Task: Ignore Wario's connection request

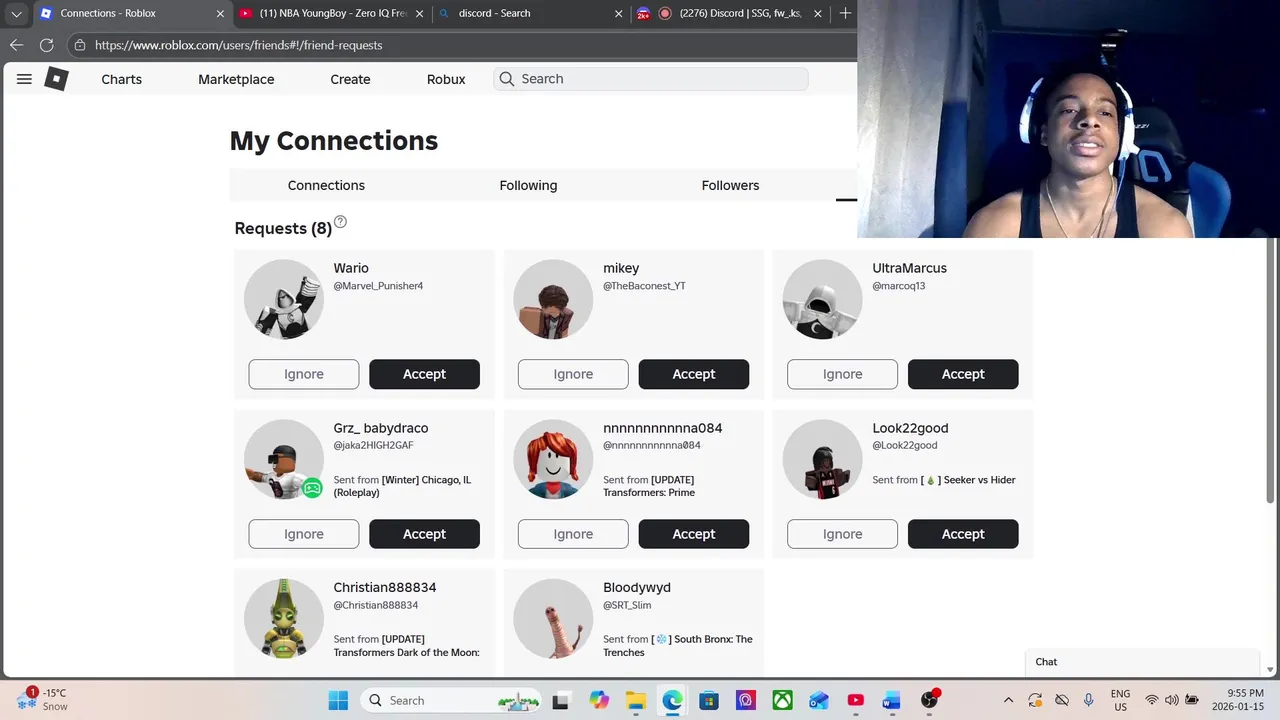Action: (304, 374)
